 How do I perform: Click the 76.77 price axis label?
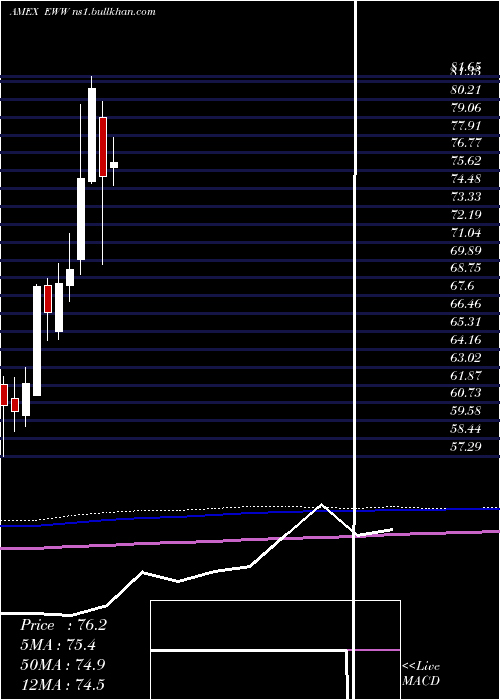point(466,143)
